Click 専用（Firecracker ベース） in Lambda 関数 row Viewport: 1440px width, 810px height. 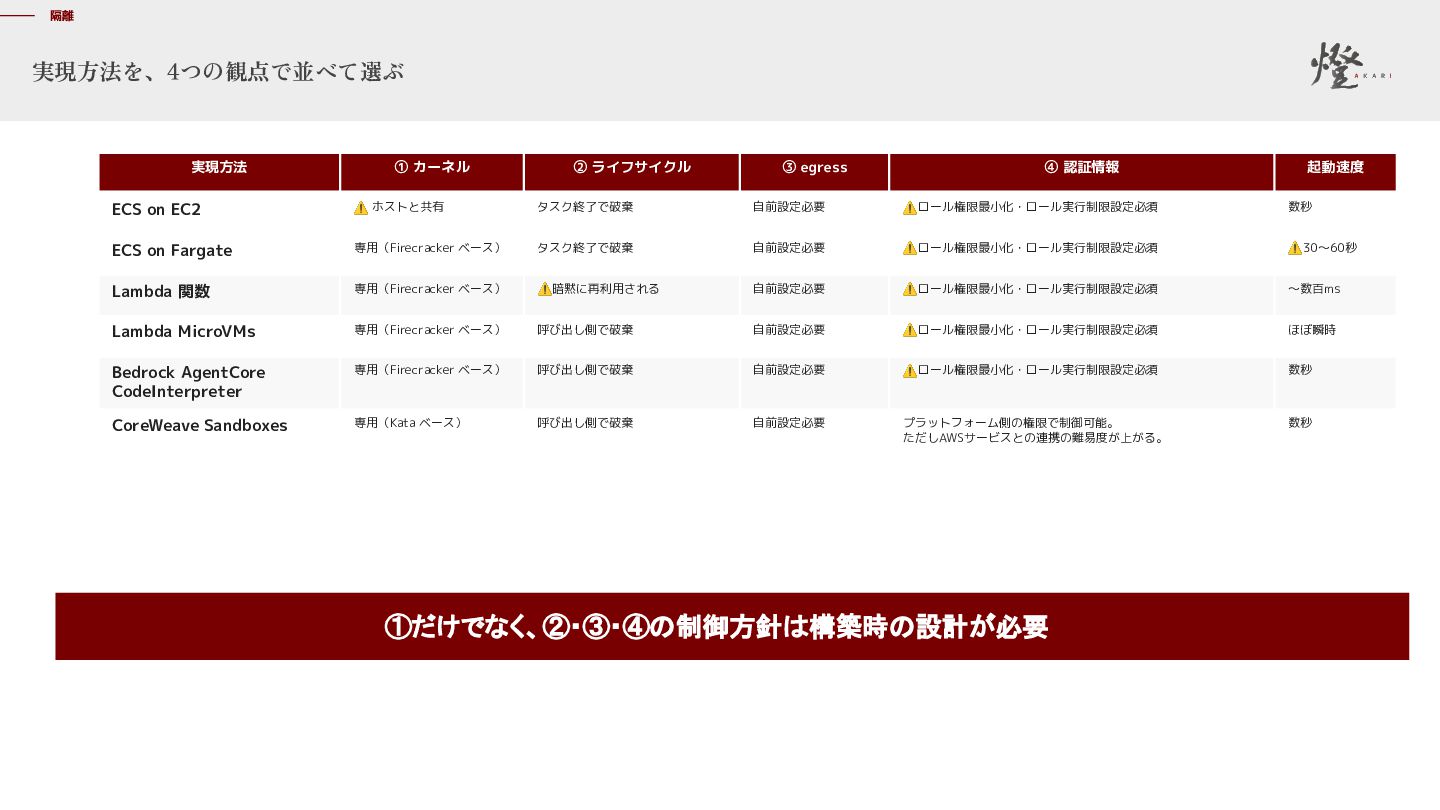coord(430,289)
